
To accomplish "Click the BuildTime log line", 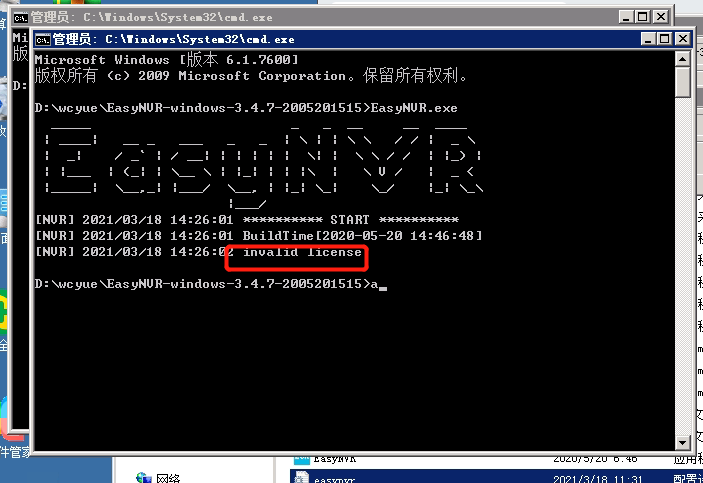I will point(259,236).
